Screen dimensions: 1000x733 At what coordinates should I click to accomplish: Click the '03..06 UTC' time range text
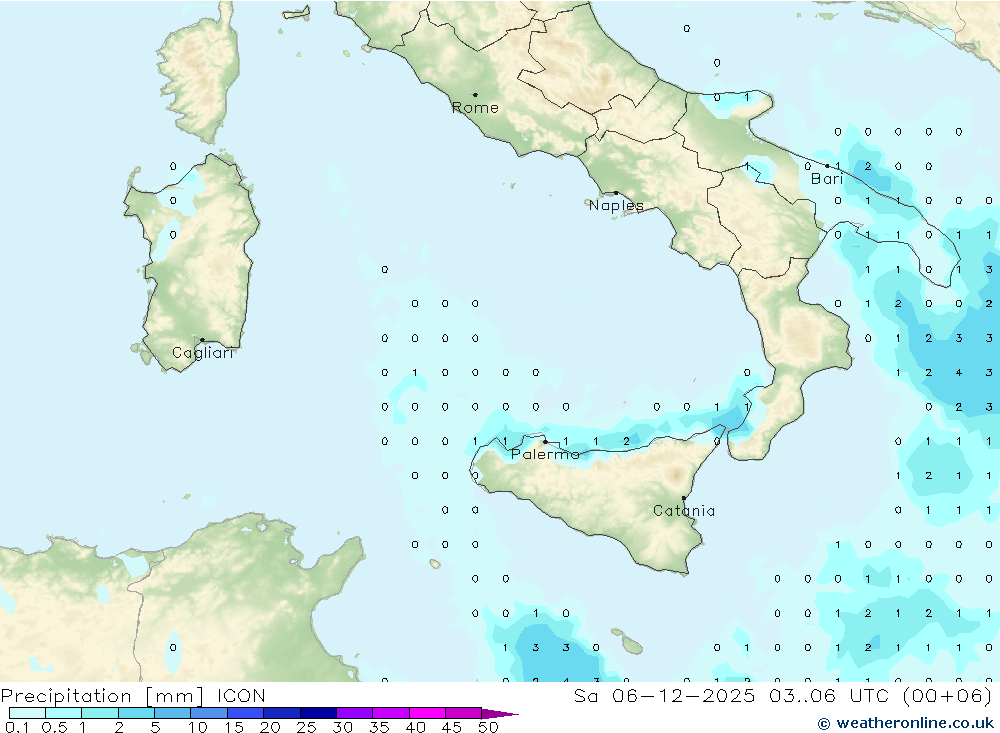click(x=828, y=696)
